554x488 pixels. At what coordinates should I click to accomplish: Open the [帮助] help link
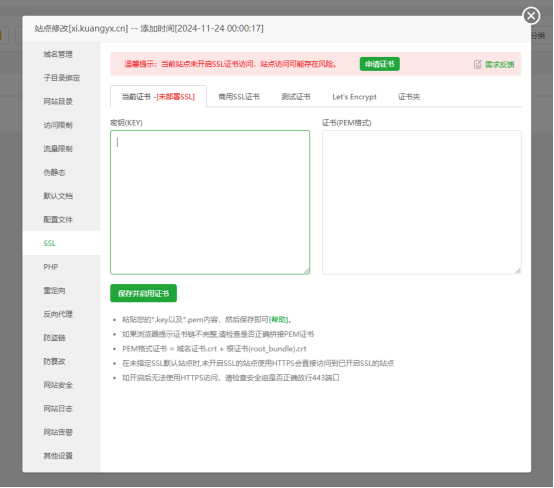tap(278, 320)
